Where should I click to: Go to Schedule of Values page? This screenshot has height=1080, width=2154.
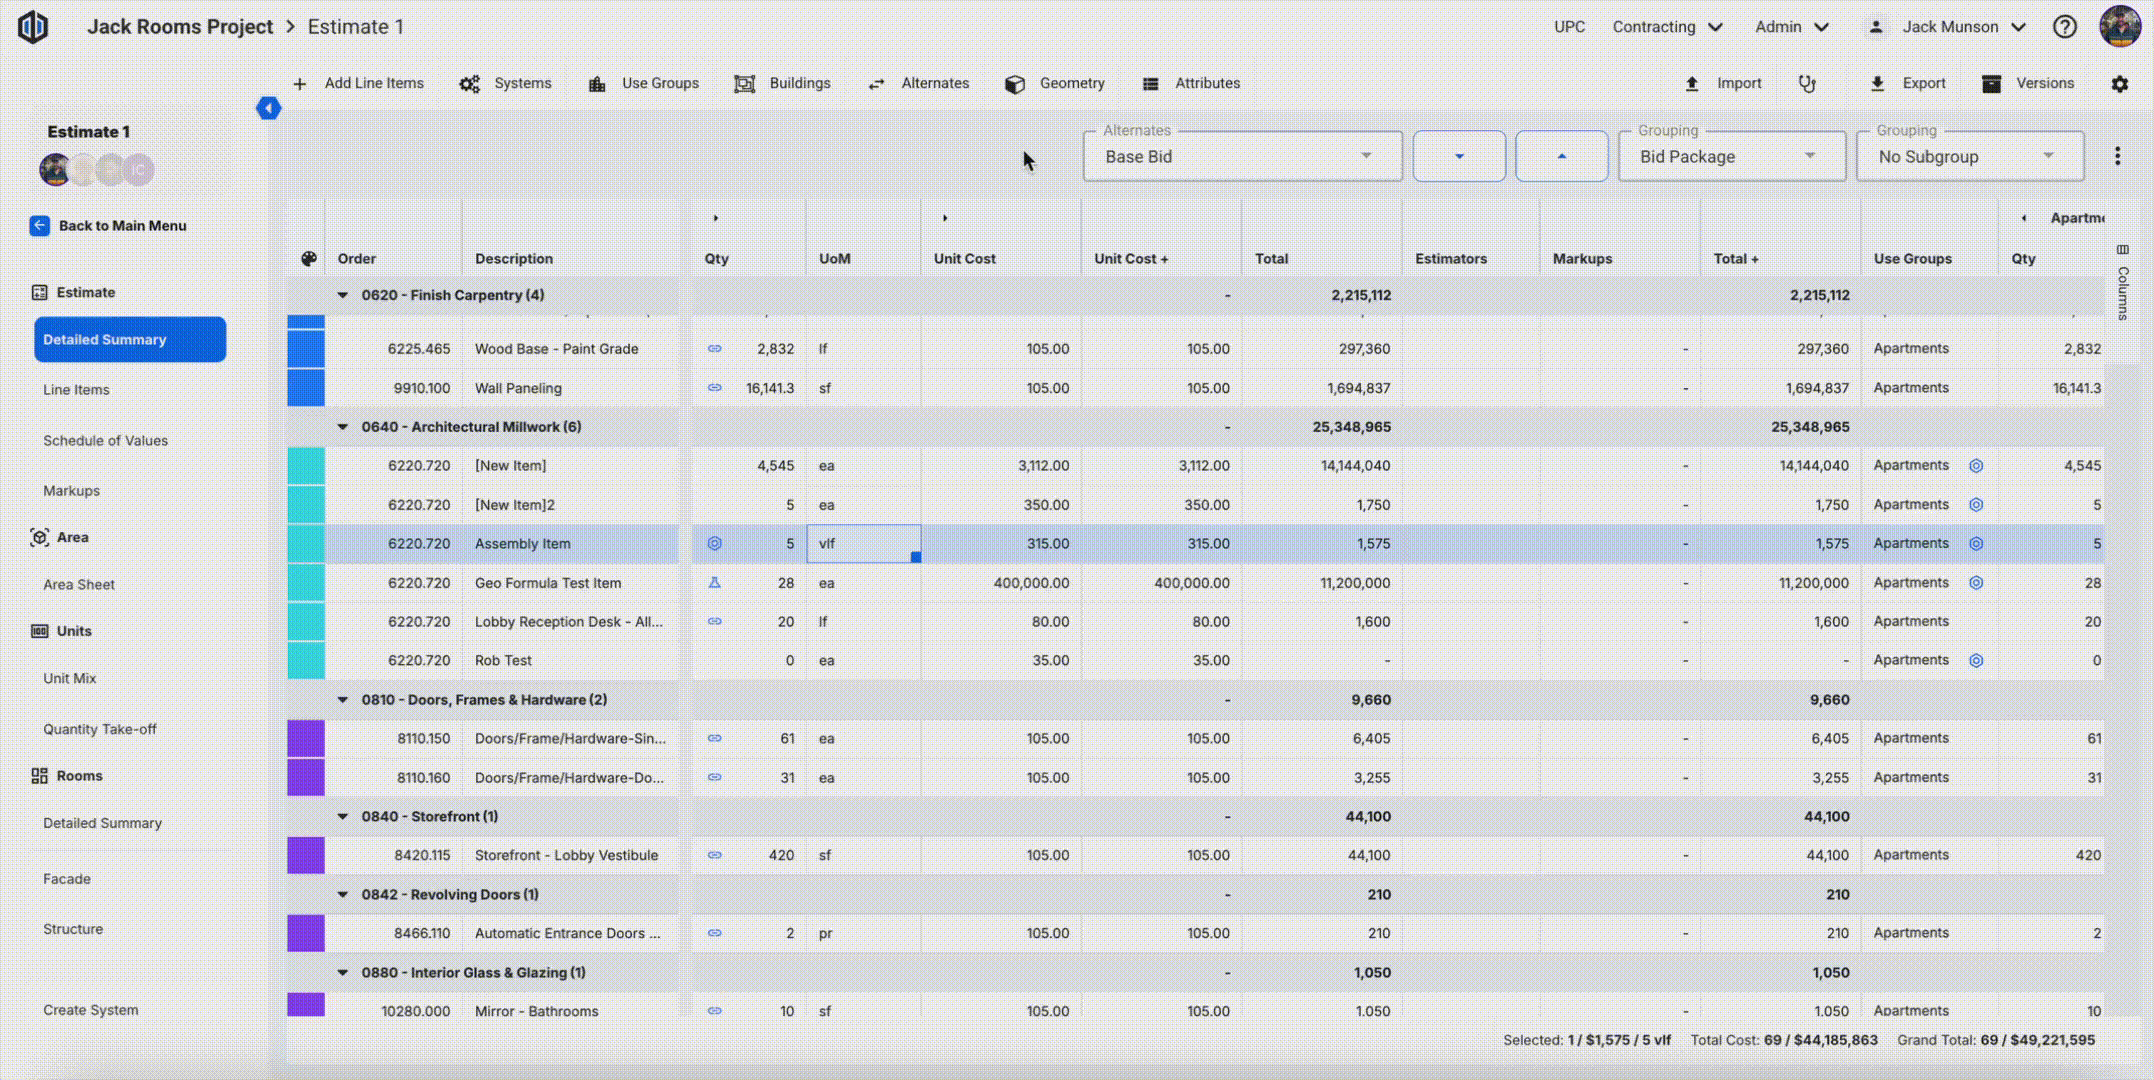click(x=105, y=441)
